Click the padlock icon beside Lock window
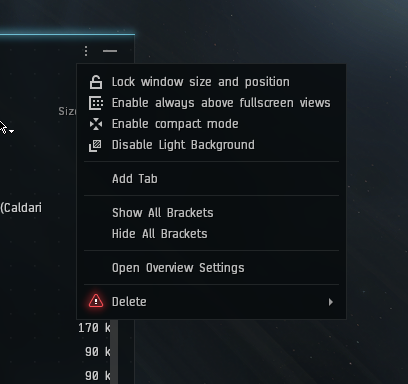The width and height of the screenshot is (408, 384). click(96, 82)
